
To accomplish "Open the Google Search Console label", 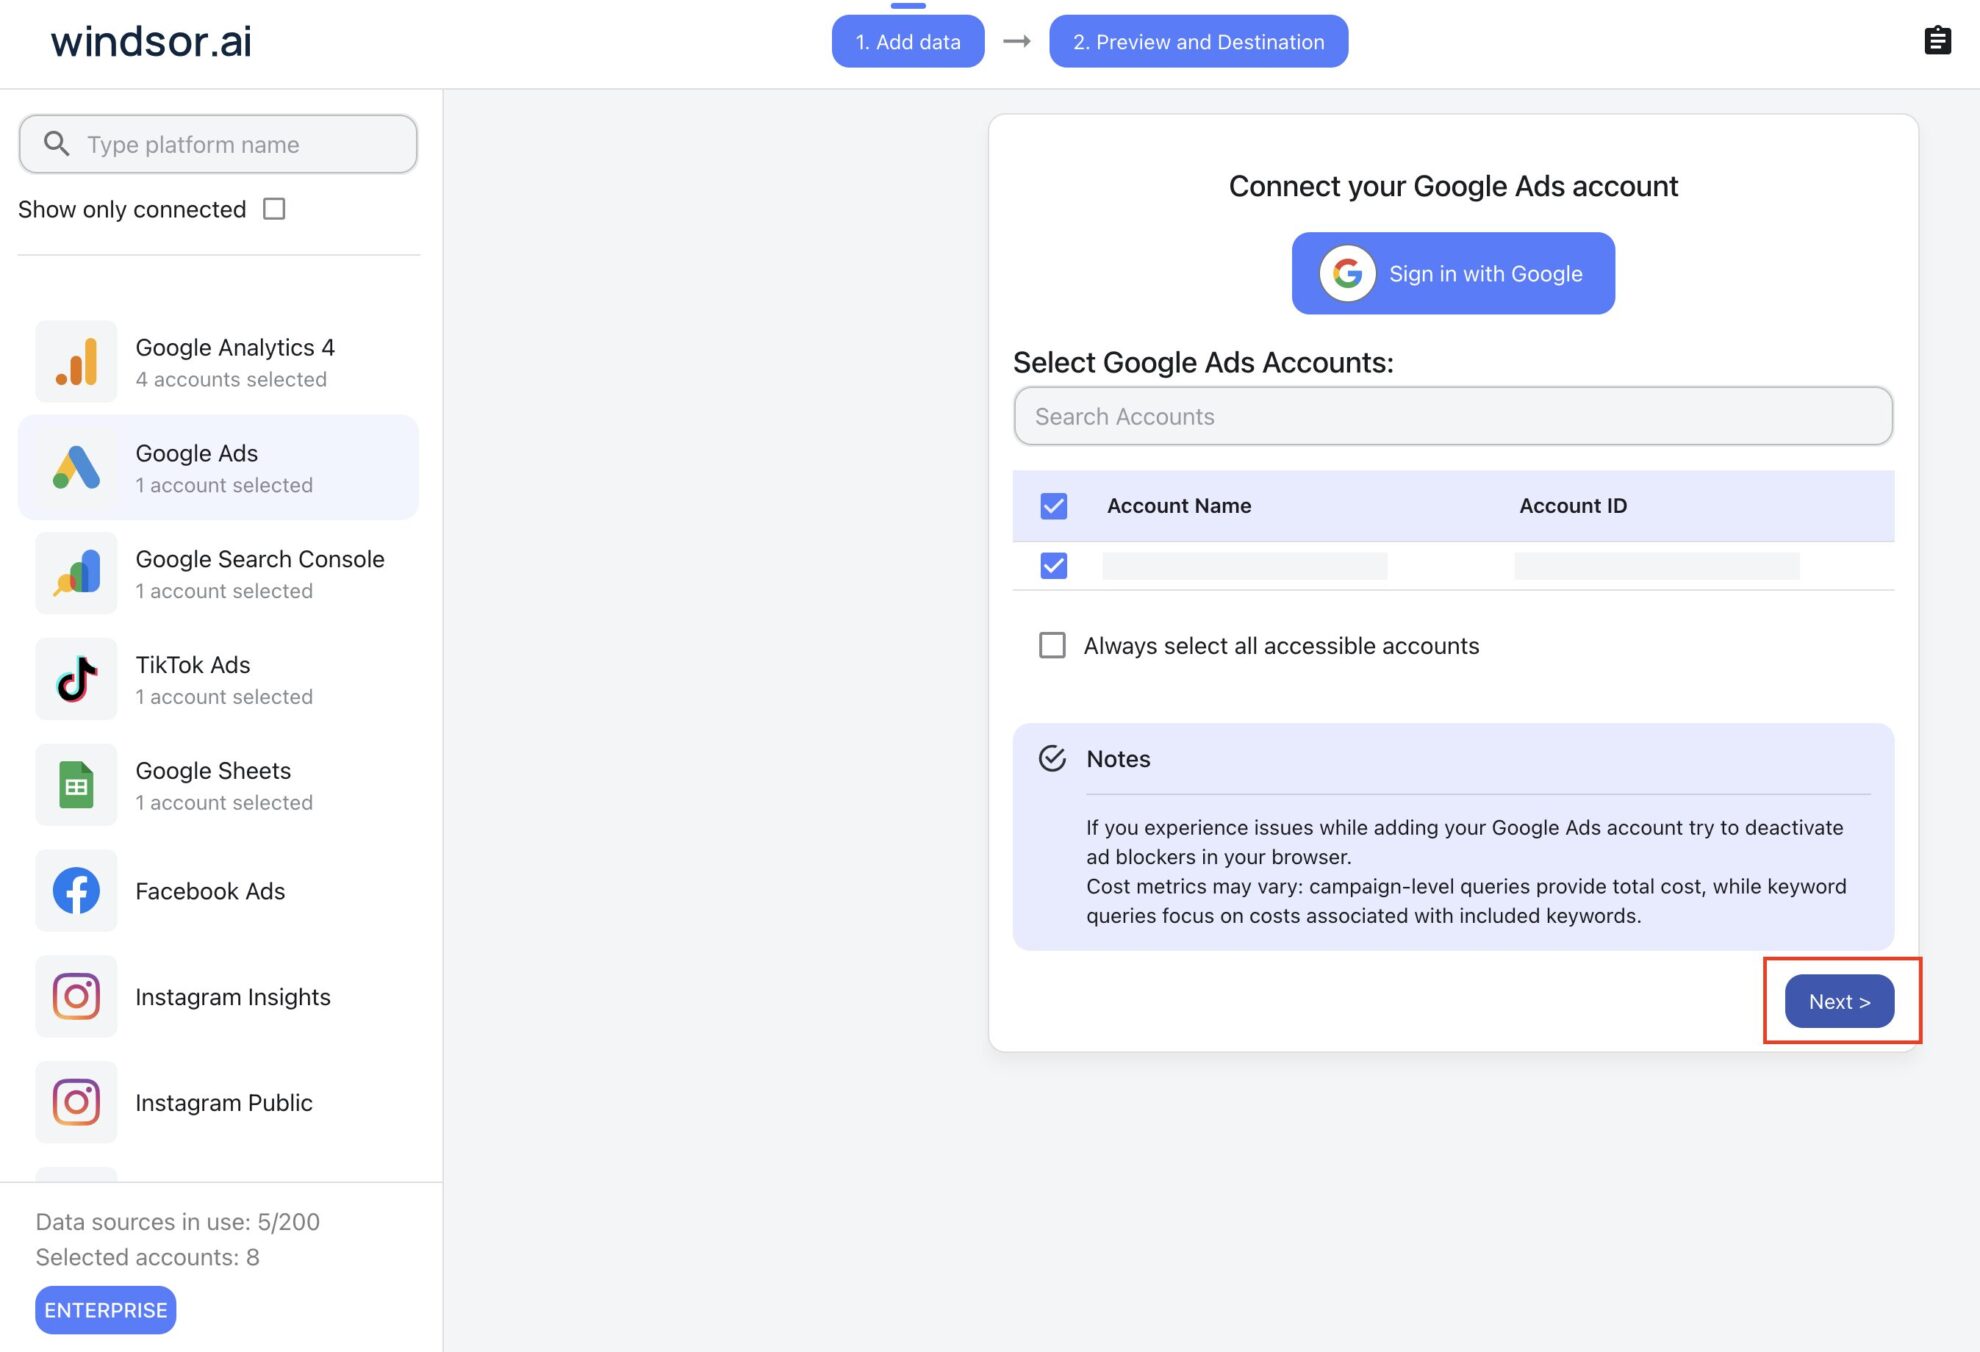I will 260,559.
